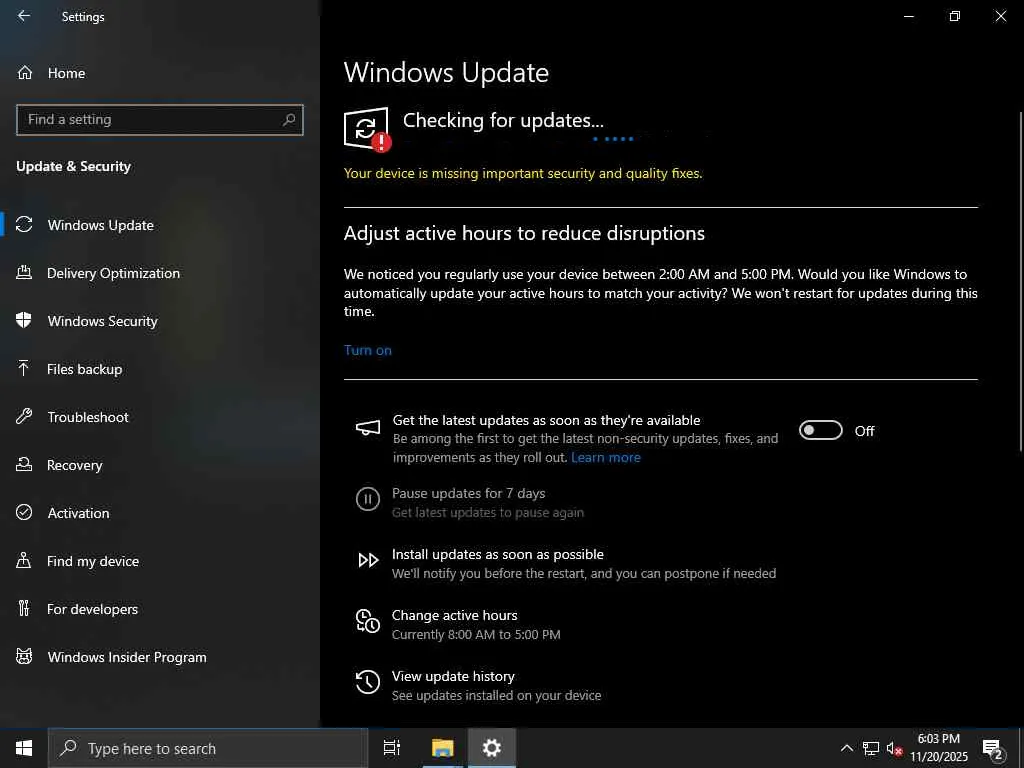Click the Delivery Optimization icon

point(24,272)
